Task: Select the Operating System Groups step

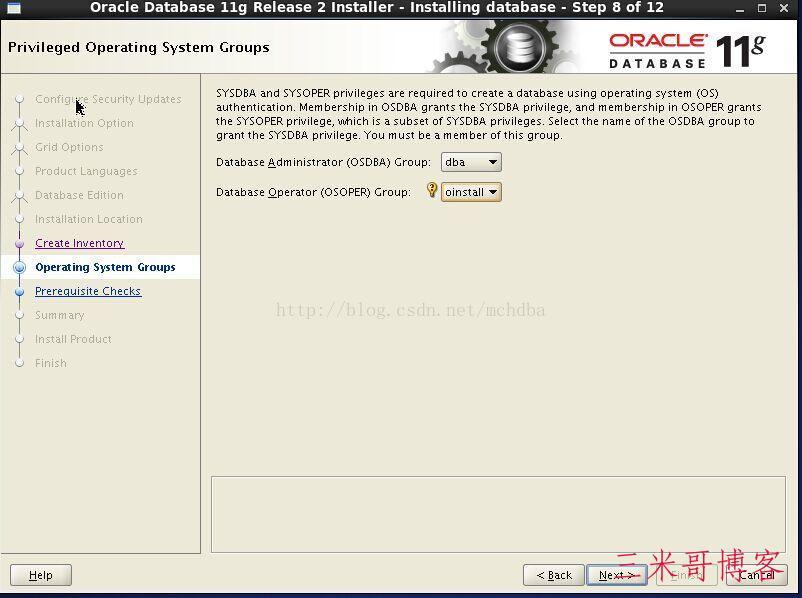Action: click(x=105, y=267)
